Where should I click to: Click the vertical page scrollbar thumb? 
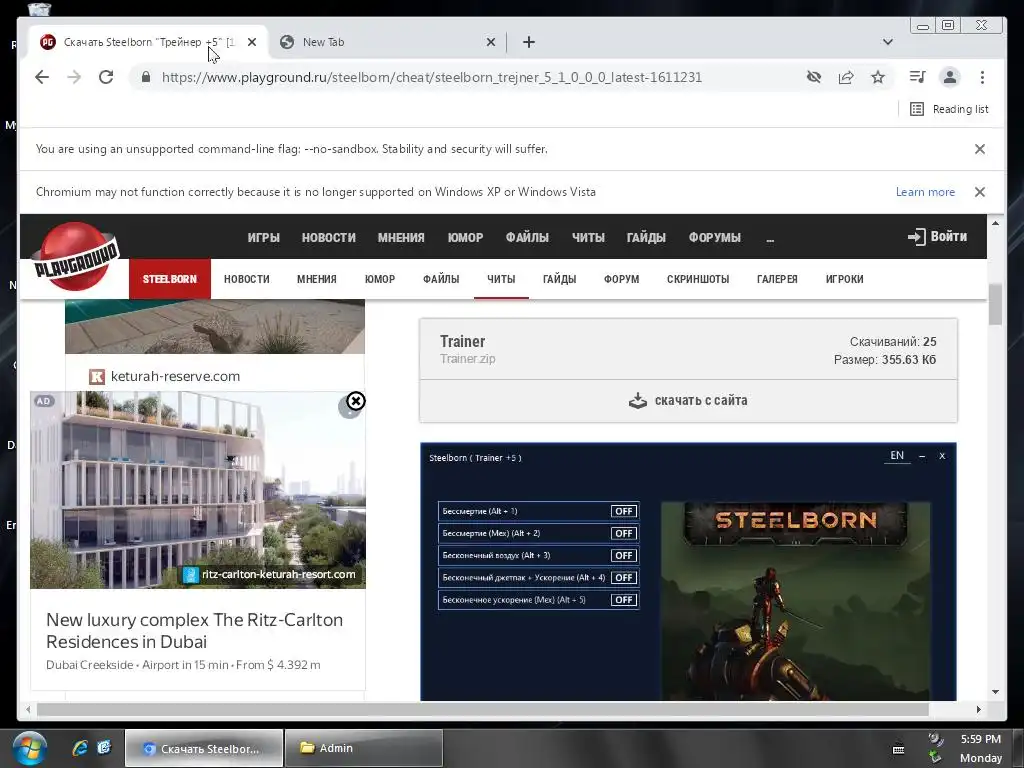[995, 304]
